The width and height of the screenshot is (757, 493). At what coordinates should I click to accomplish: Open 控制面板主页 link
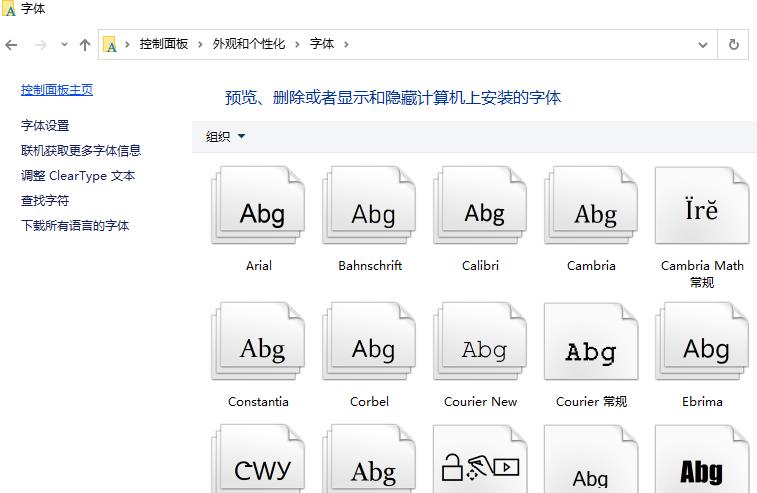(x=56, y=90)
